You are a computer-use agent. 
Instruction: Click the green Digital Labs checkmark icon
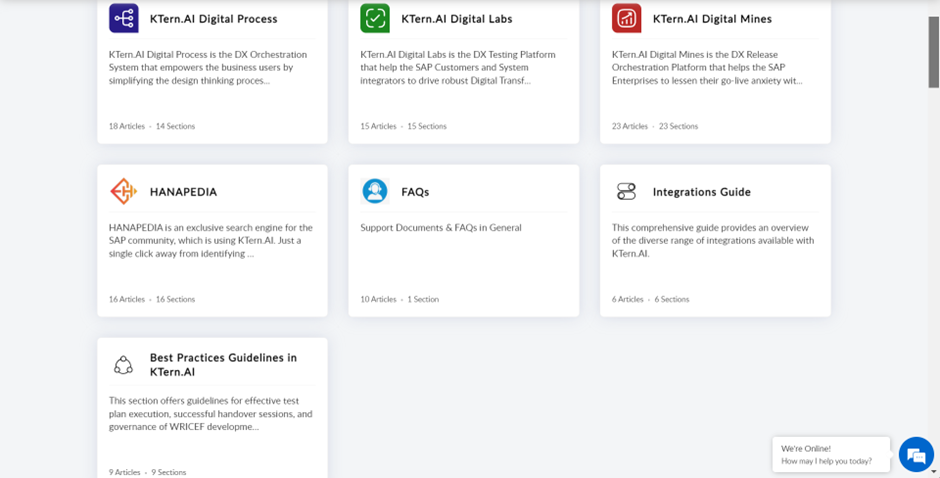(x=375, y=18)
